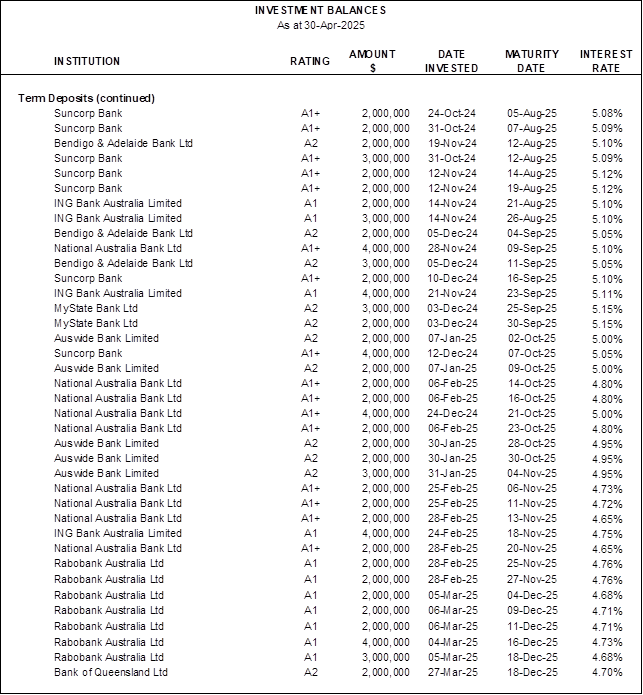Click the maturity date 28-Oct-25

[532, 444]
